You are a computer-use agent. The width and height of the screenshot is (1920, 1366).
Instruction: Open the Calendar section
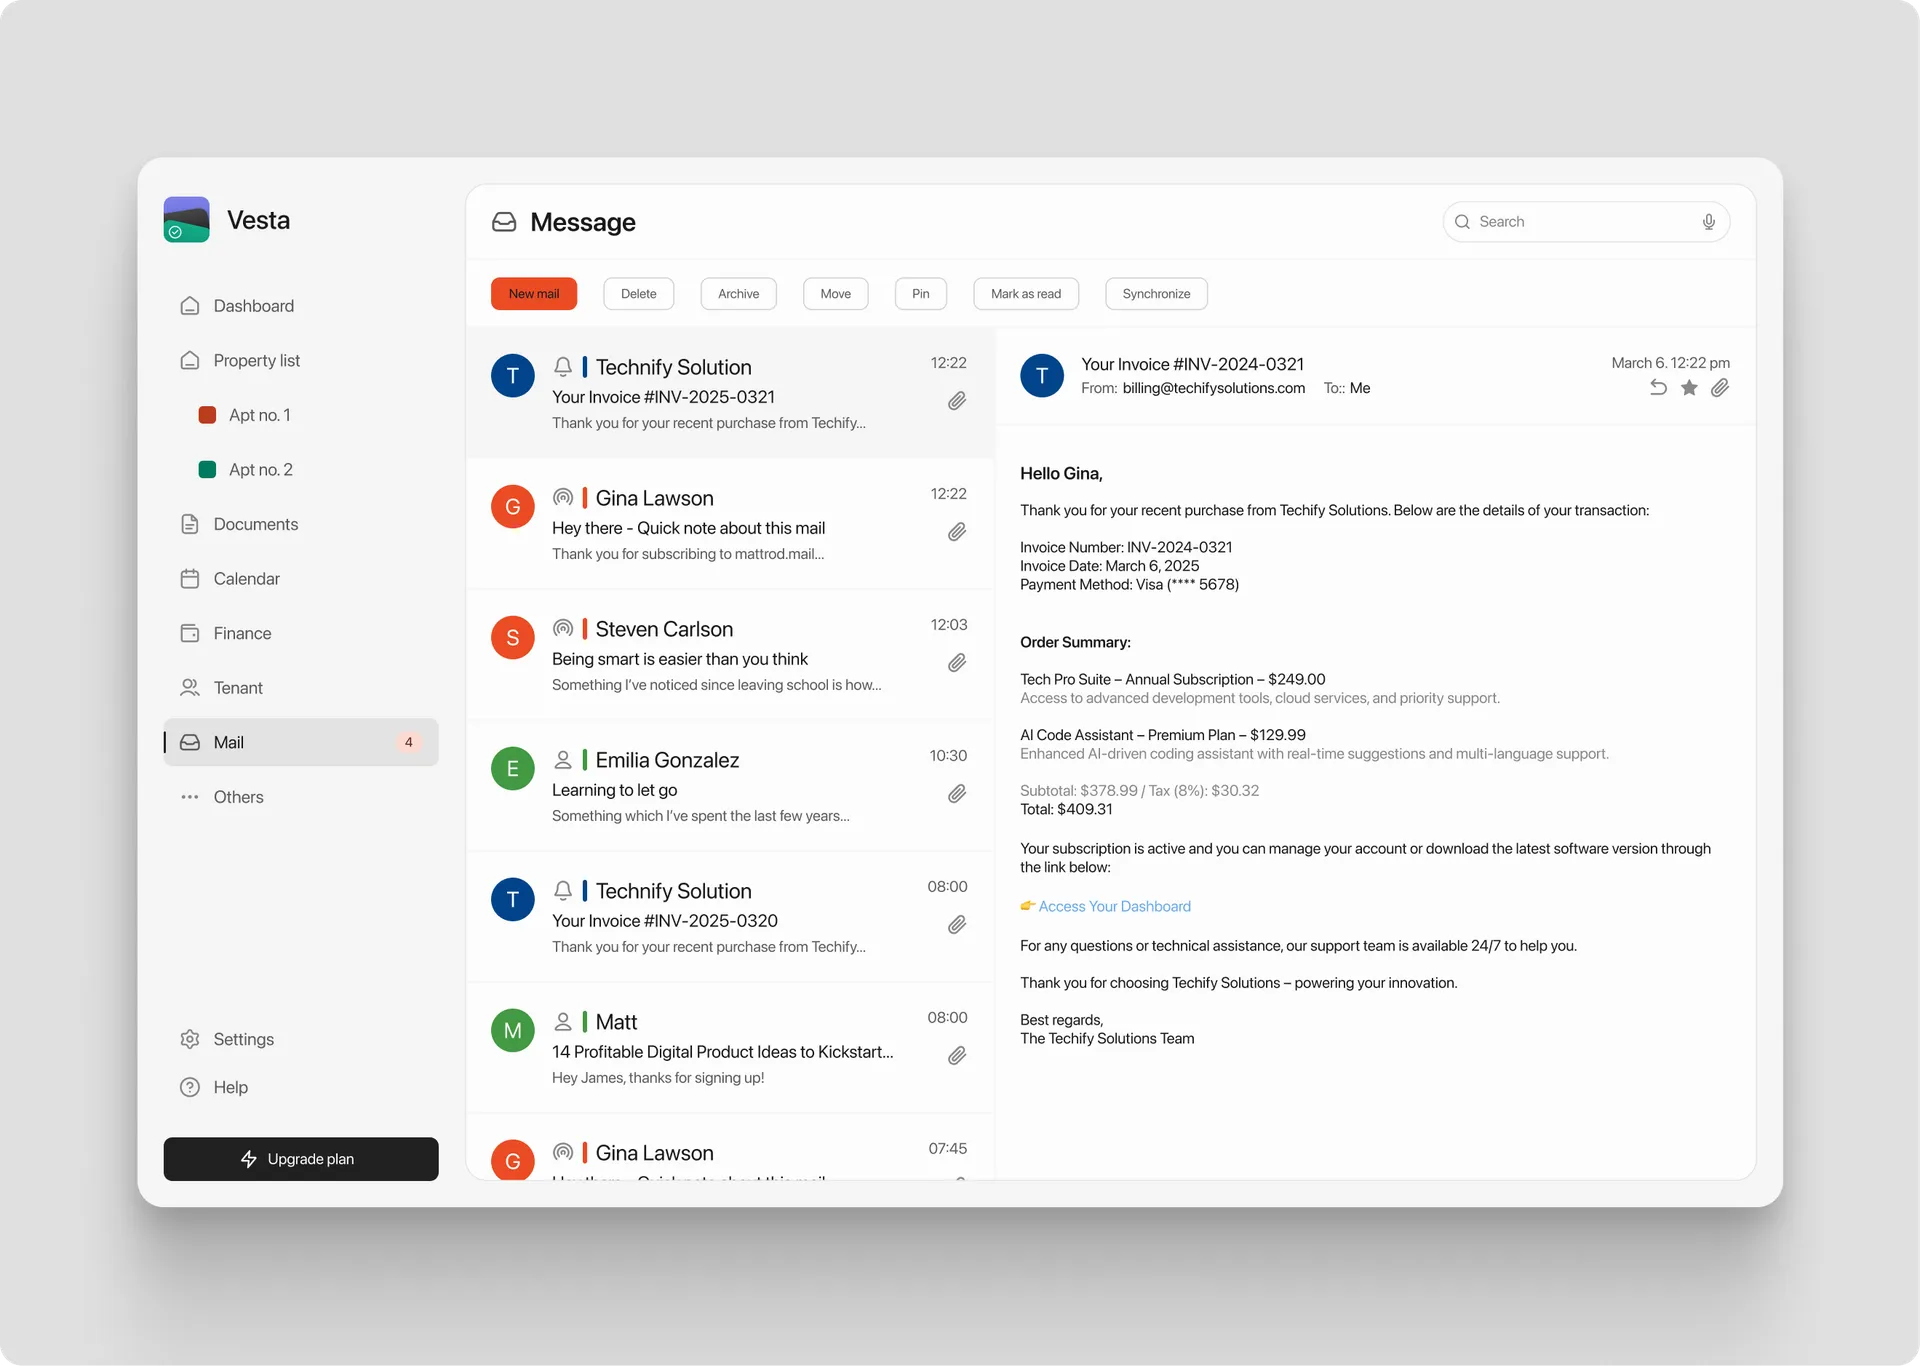click(x=301, y=579)
